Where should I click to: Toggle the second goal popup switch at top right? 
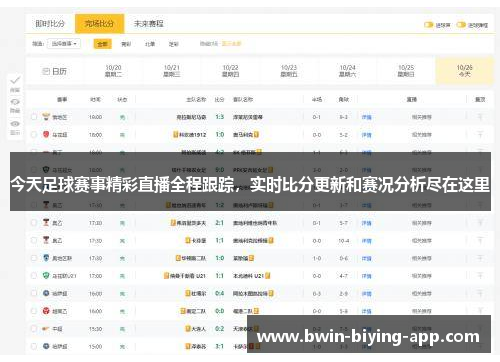click(x=461, y=25)
